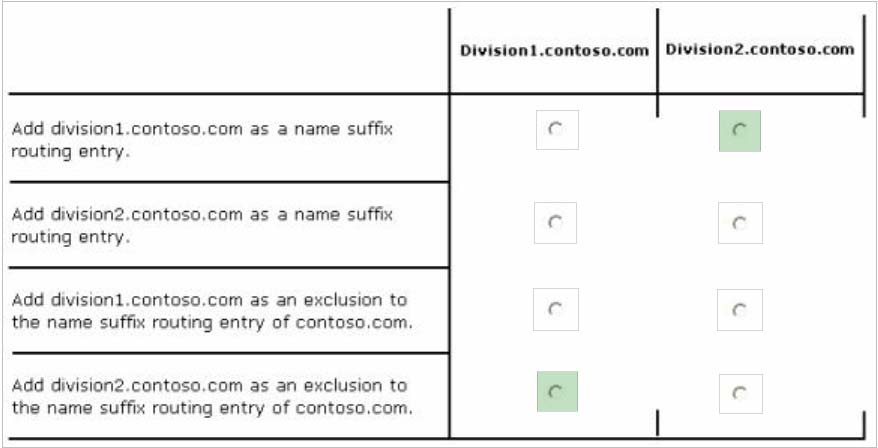
Task: Click the Division1.contoso.com column header
Action: (554, 51)
